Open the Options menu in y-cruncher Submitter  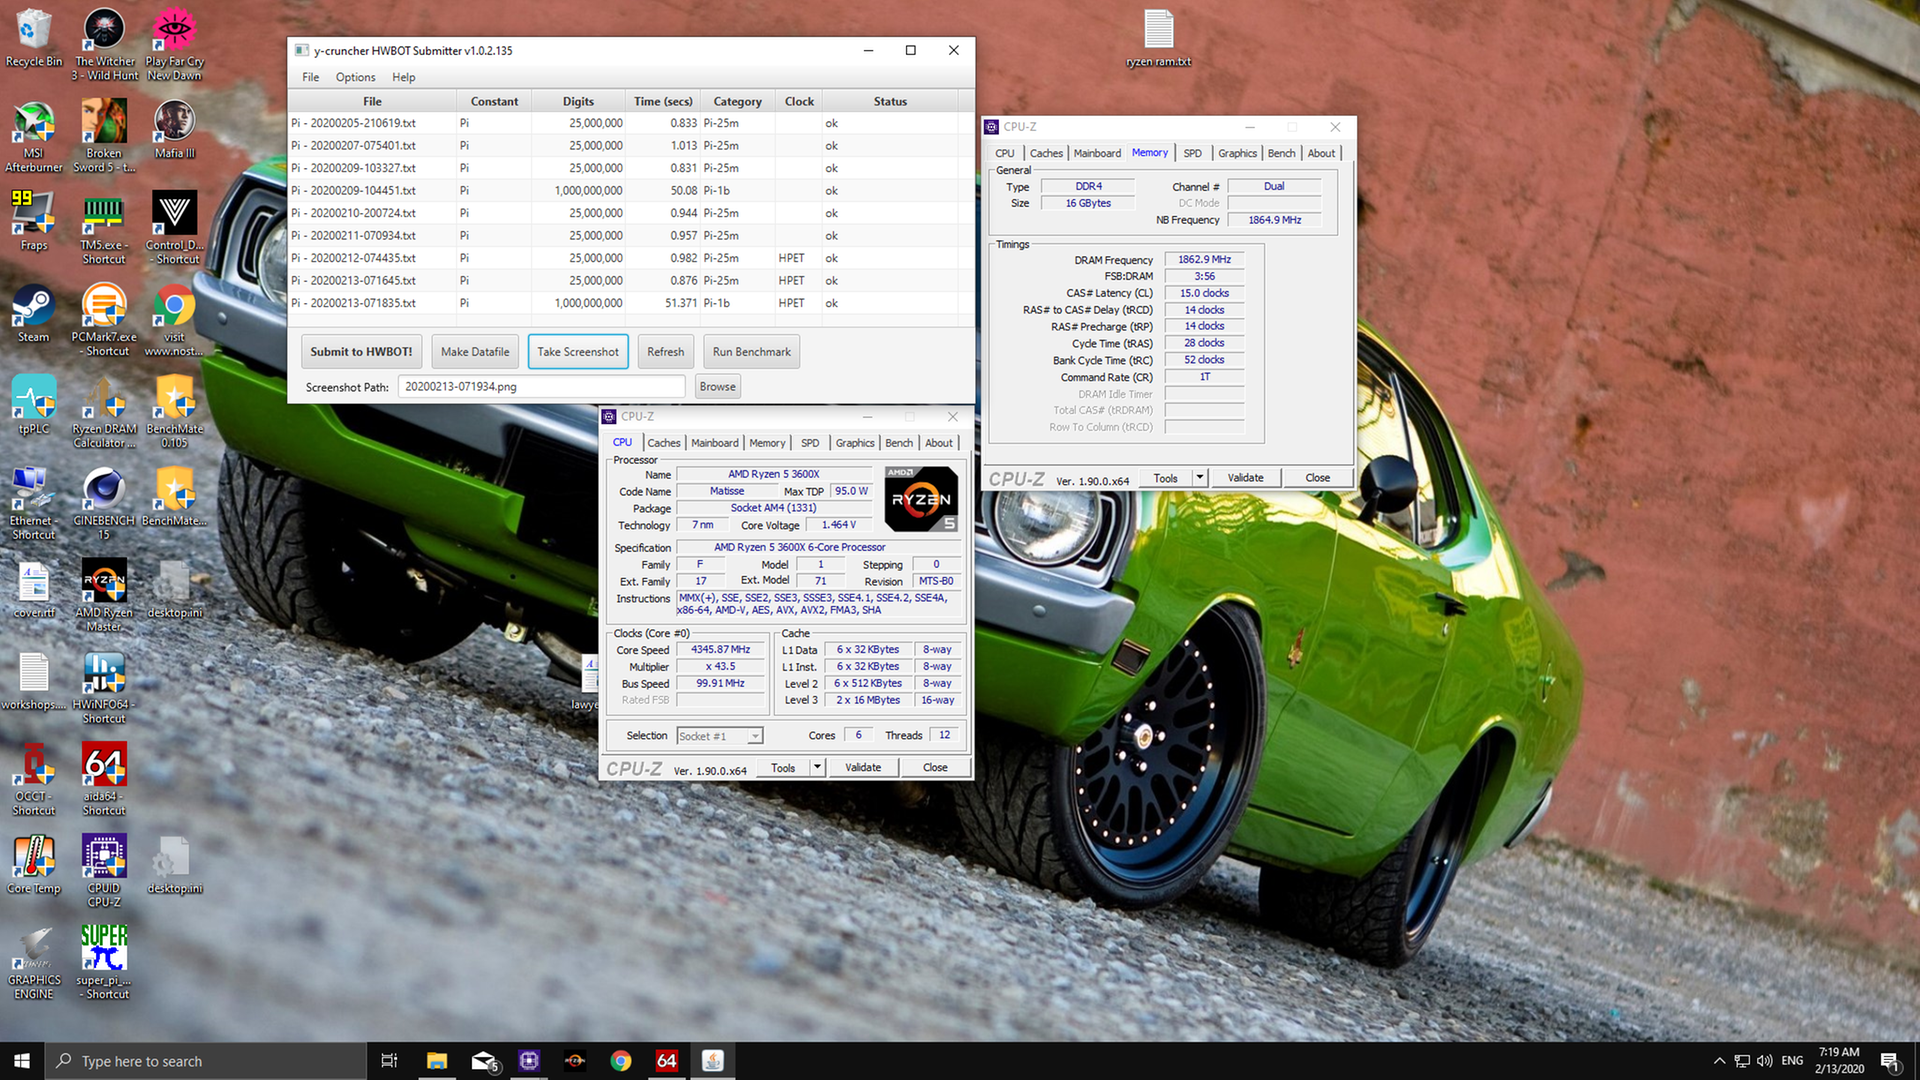355,77
